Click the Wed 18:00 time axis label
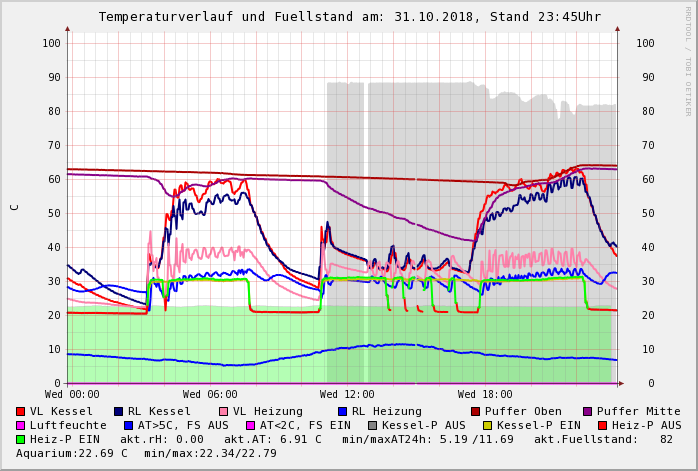 coord(484,395)
